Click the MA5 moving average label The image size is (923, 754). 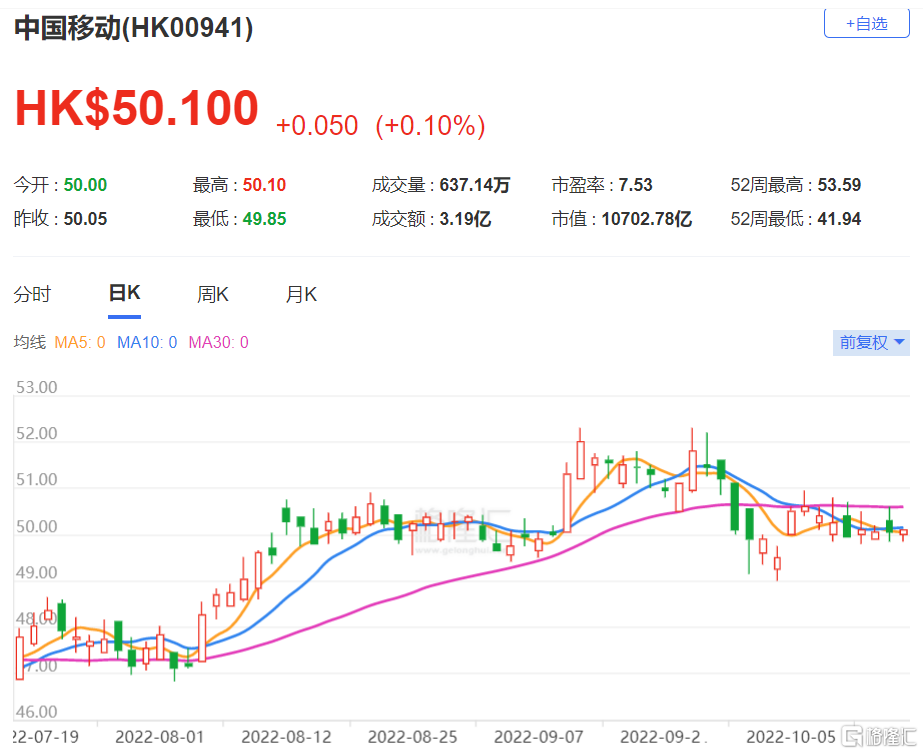coord(79,342)
